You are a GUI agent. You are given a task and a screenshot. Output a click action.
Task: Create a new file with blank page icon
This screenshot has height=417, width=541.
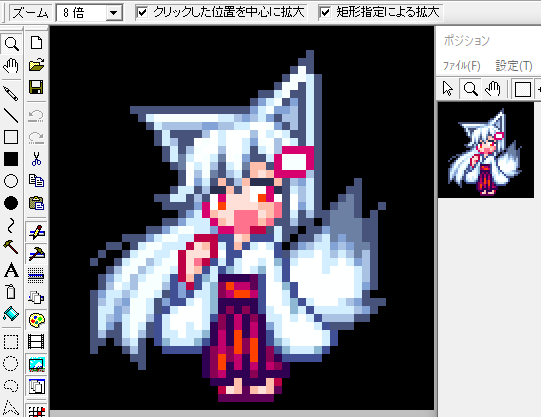click(36, 43)
